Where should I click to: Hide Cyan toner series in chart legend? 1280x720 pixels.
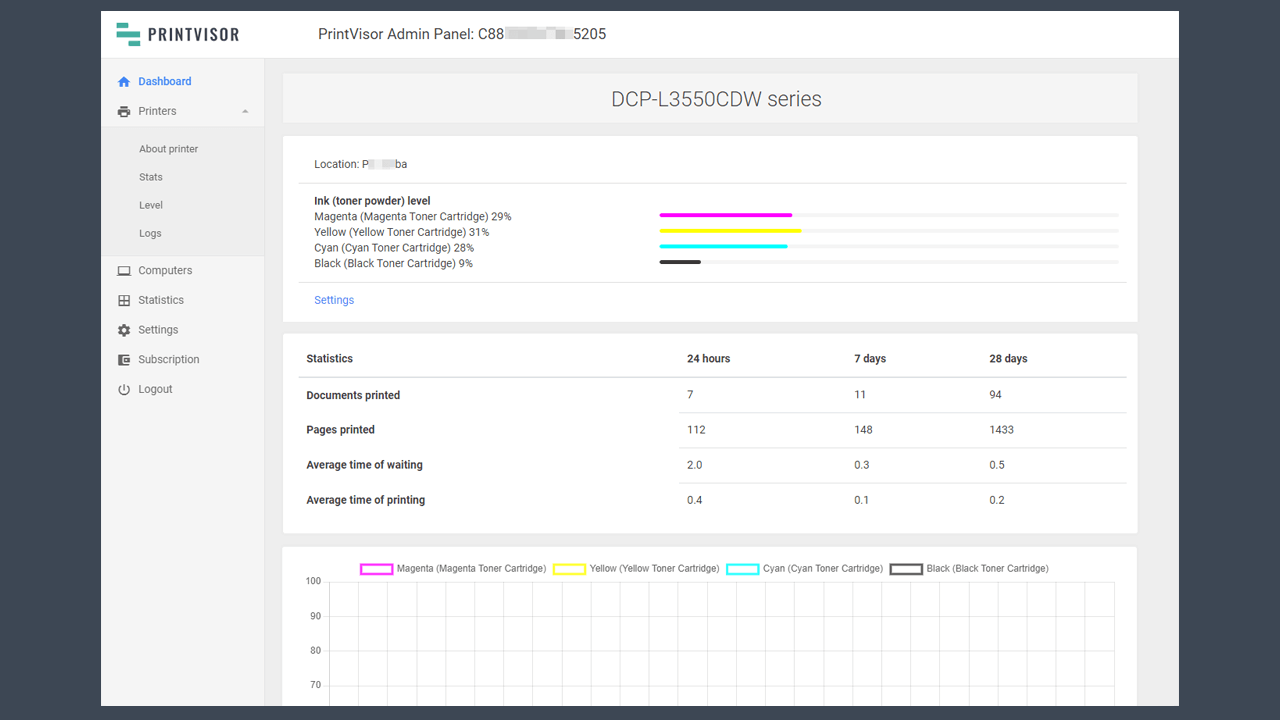(x=742, y=569)
